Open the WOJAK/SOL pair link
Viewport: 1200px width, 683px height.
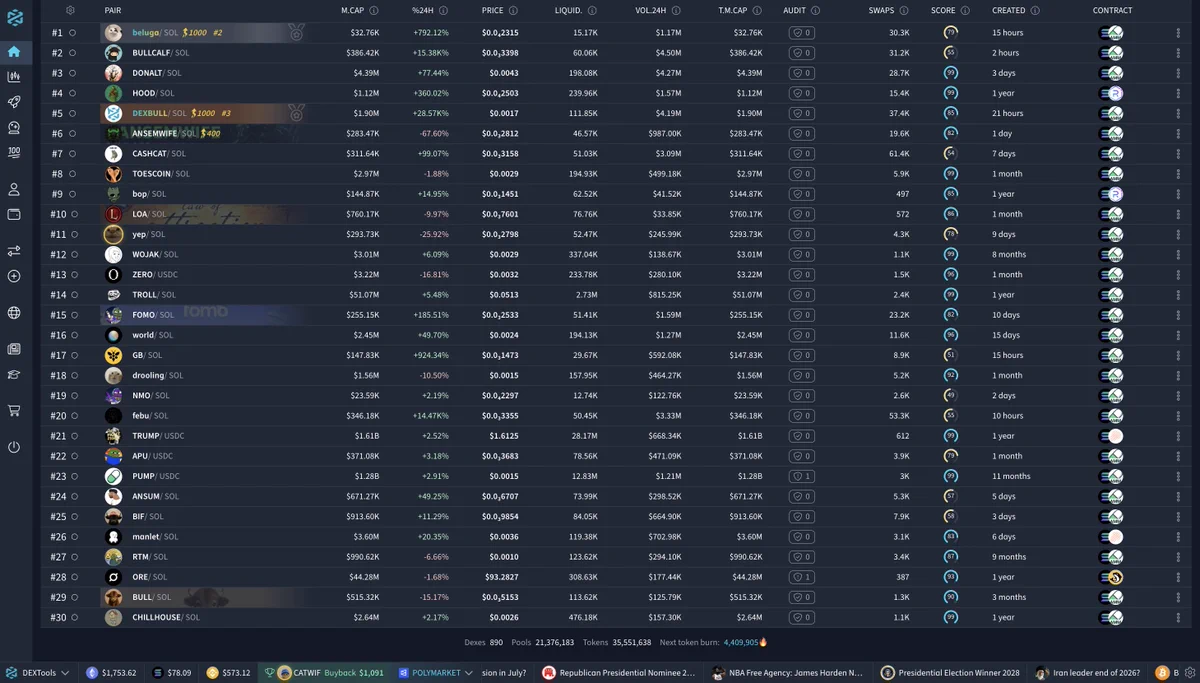coord(154,254)
